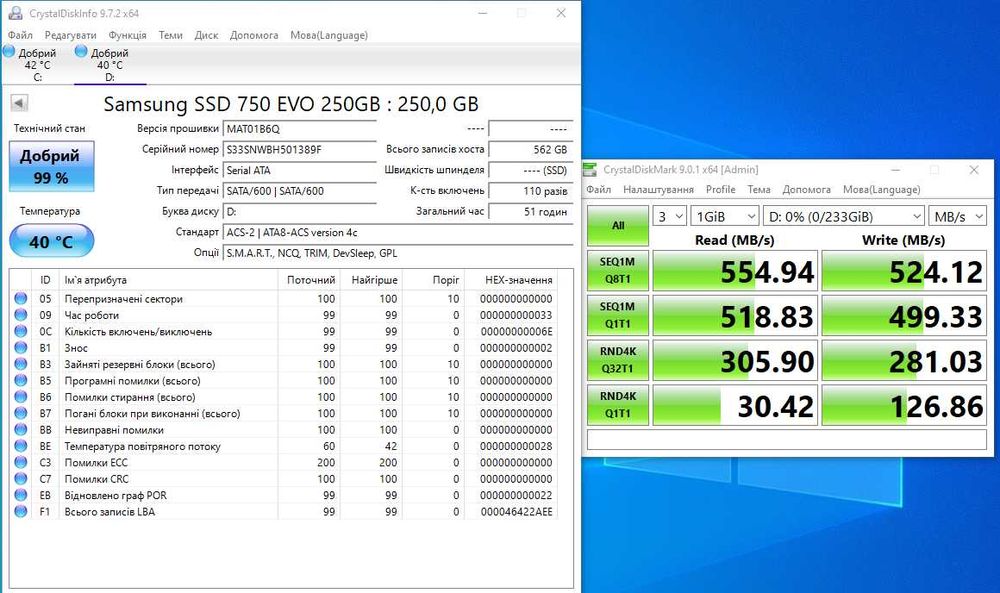The height and width of the screenshot is (593, 1000).
Task: Click status orb for attribute B3 row
Action: point(20,364)
